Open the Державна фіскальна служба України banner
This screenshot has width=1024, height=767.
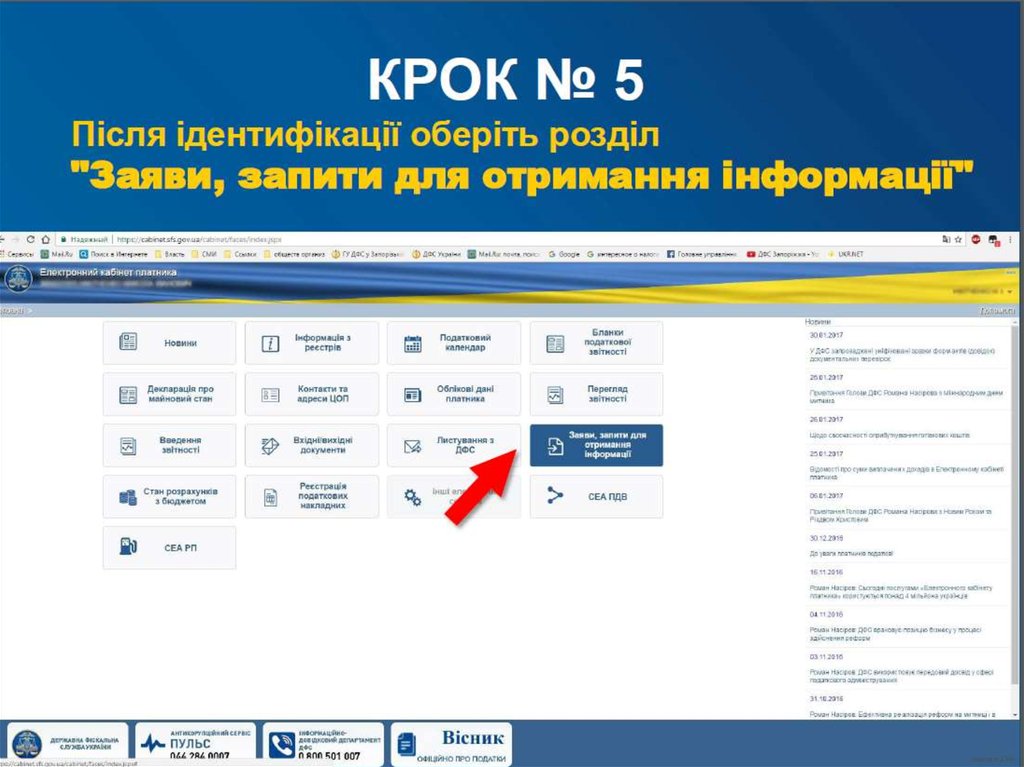click(65, 744)
